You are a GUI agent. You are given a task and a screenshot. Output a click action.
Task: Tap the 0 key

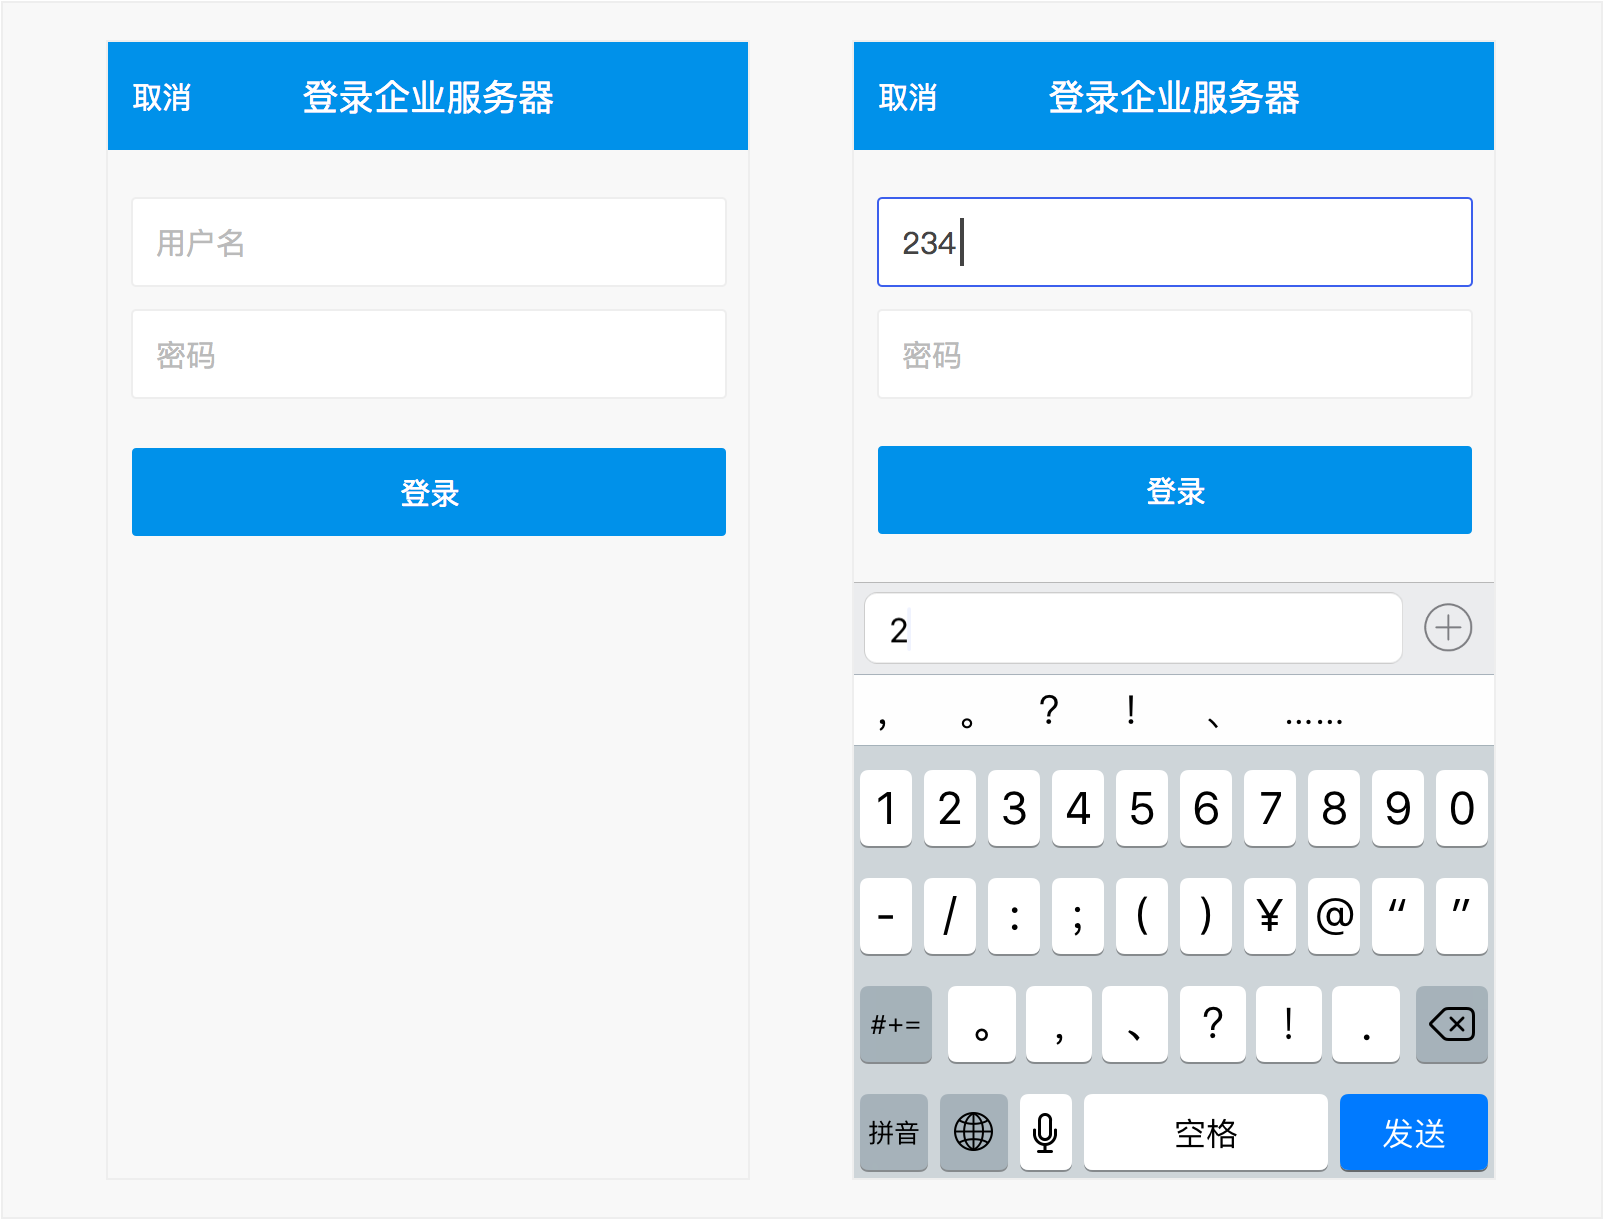click(x=1462, y=808)
